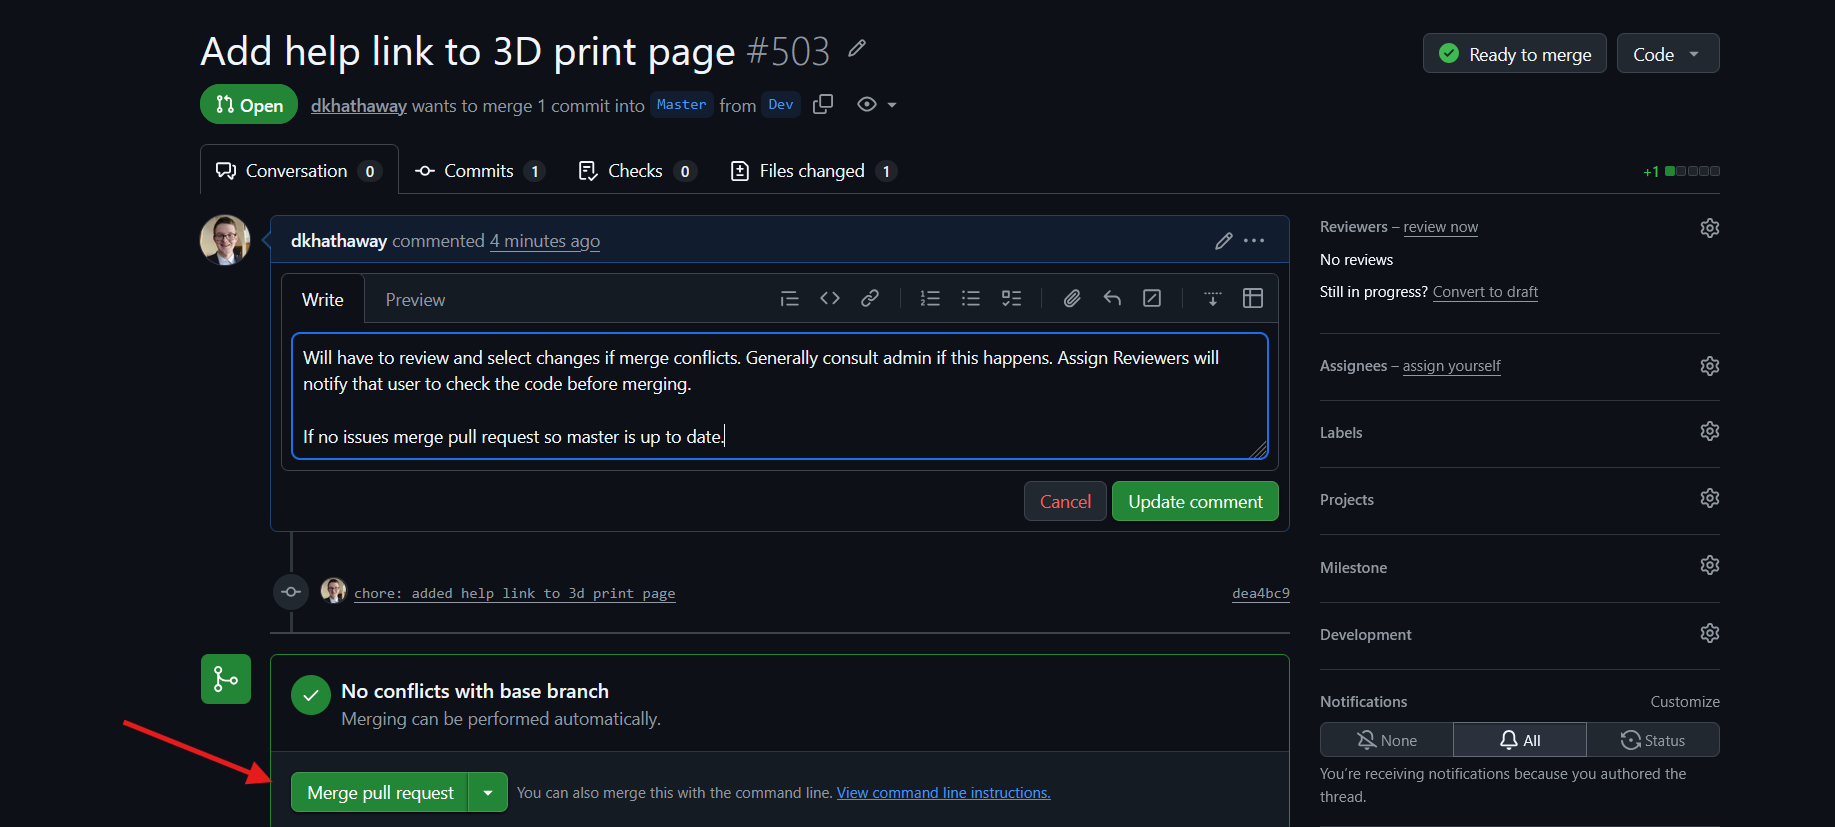Click inside the comment text area

coord(780,397)
